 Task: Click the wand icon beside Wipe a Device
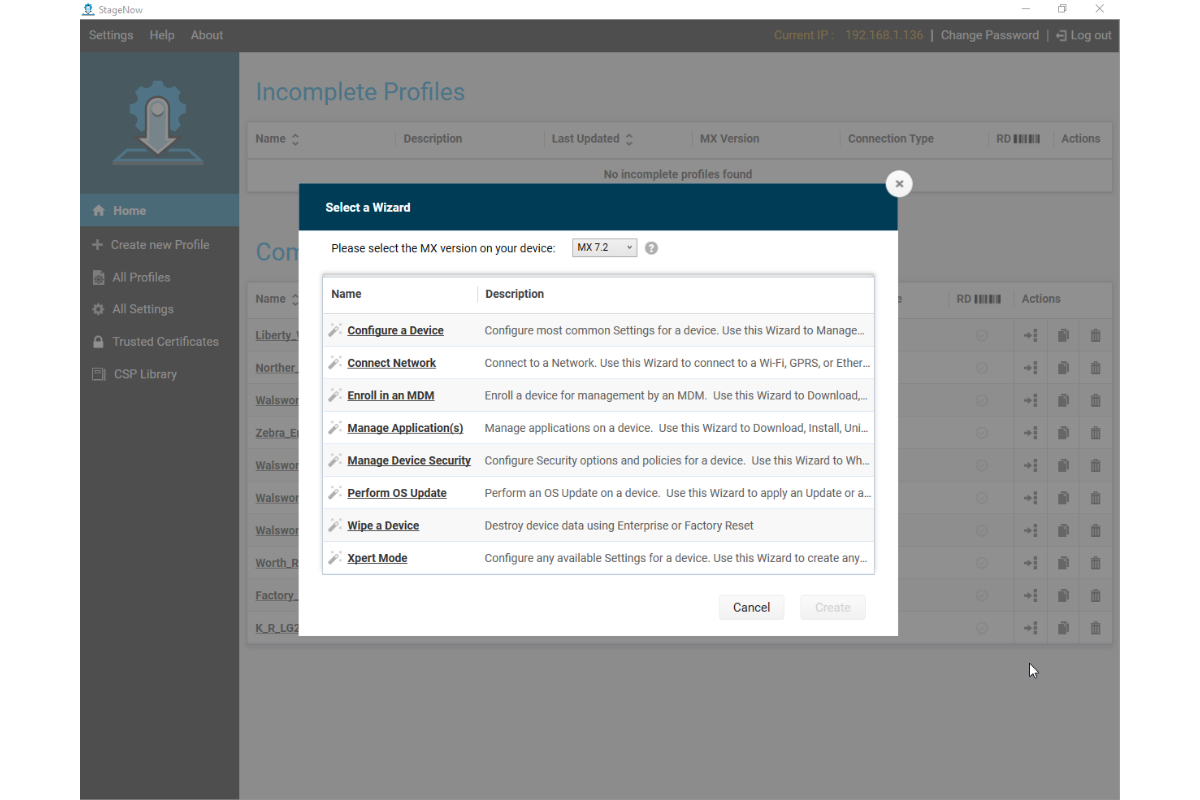[x=334, y=525]
